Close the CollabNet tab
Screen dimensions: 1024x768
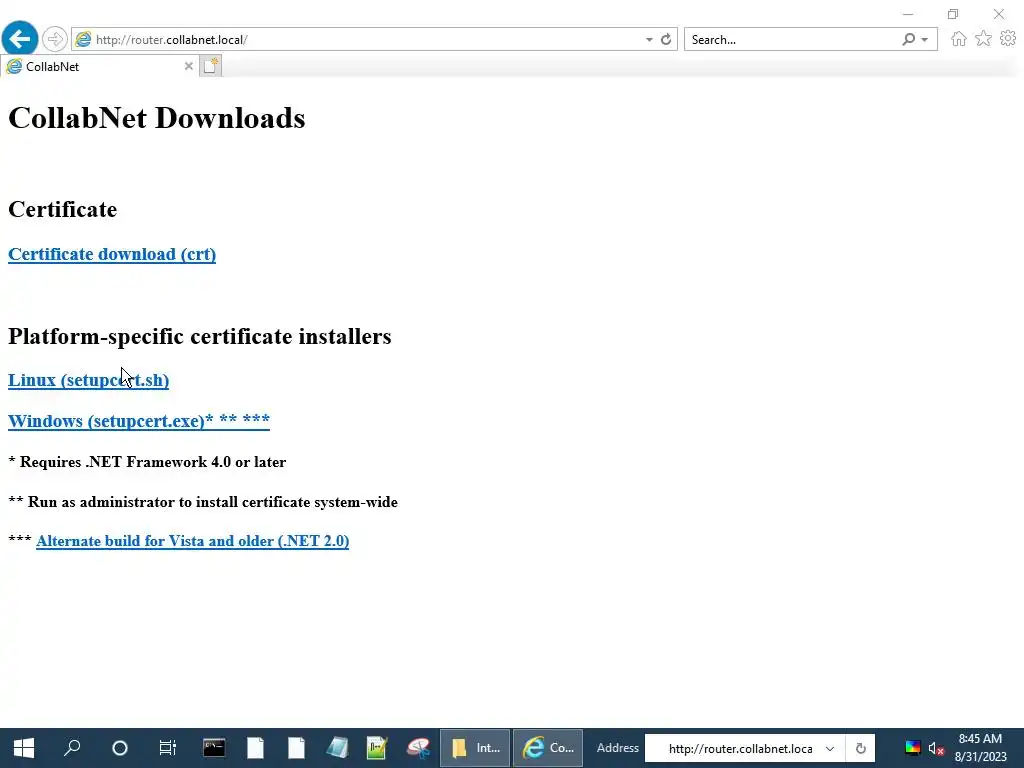(x=189, y=66)
